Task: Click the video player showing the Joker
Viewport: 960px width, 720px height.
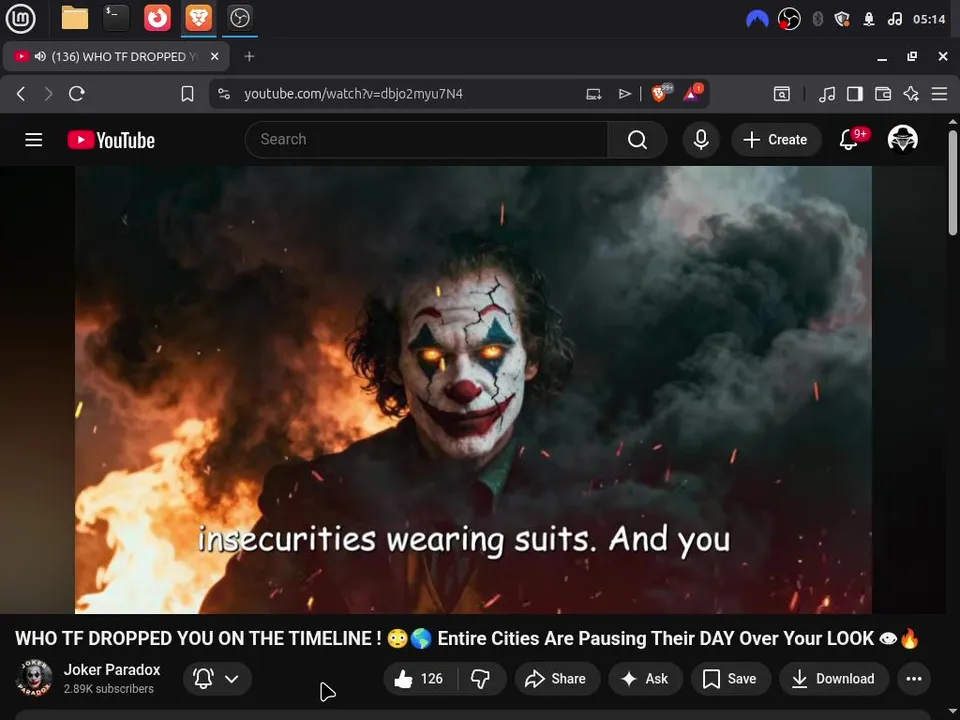Action: [473, 389]
